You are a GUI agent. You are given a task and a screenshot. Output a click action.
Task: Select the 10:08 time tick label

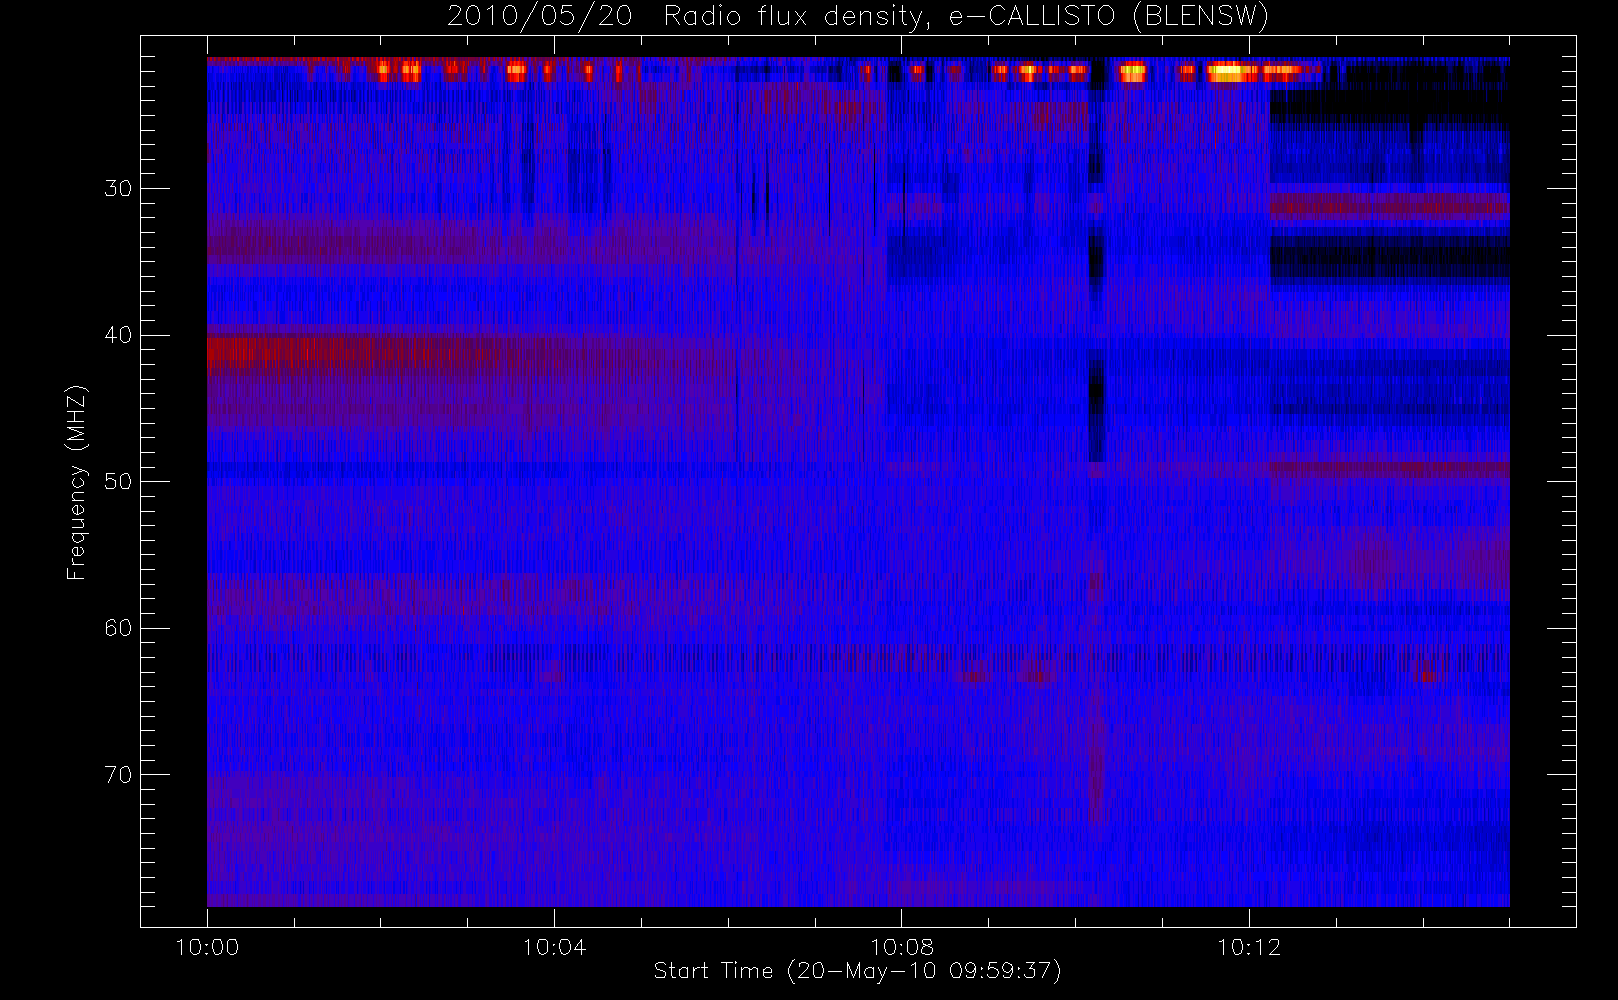click(901, 947)
